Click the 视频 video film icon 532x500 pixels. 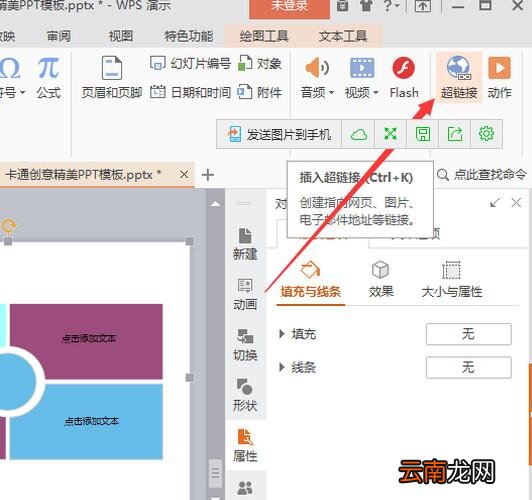(x=362, y=68)
